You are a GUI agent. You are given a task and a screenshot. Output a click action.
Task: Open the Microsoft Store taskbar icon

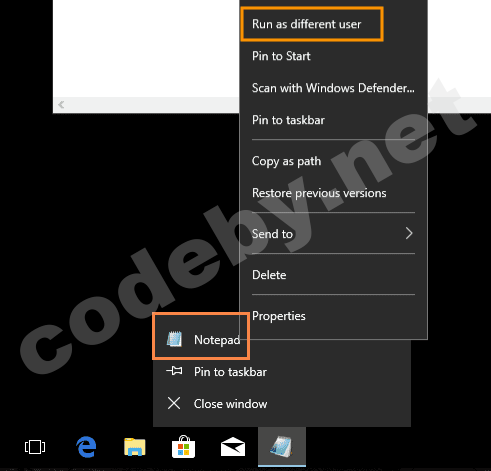click(x=183, y=447)
